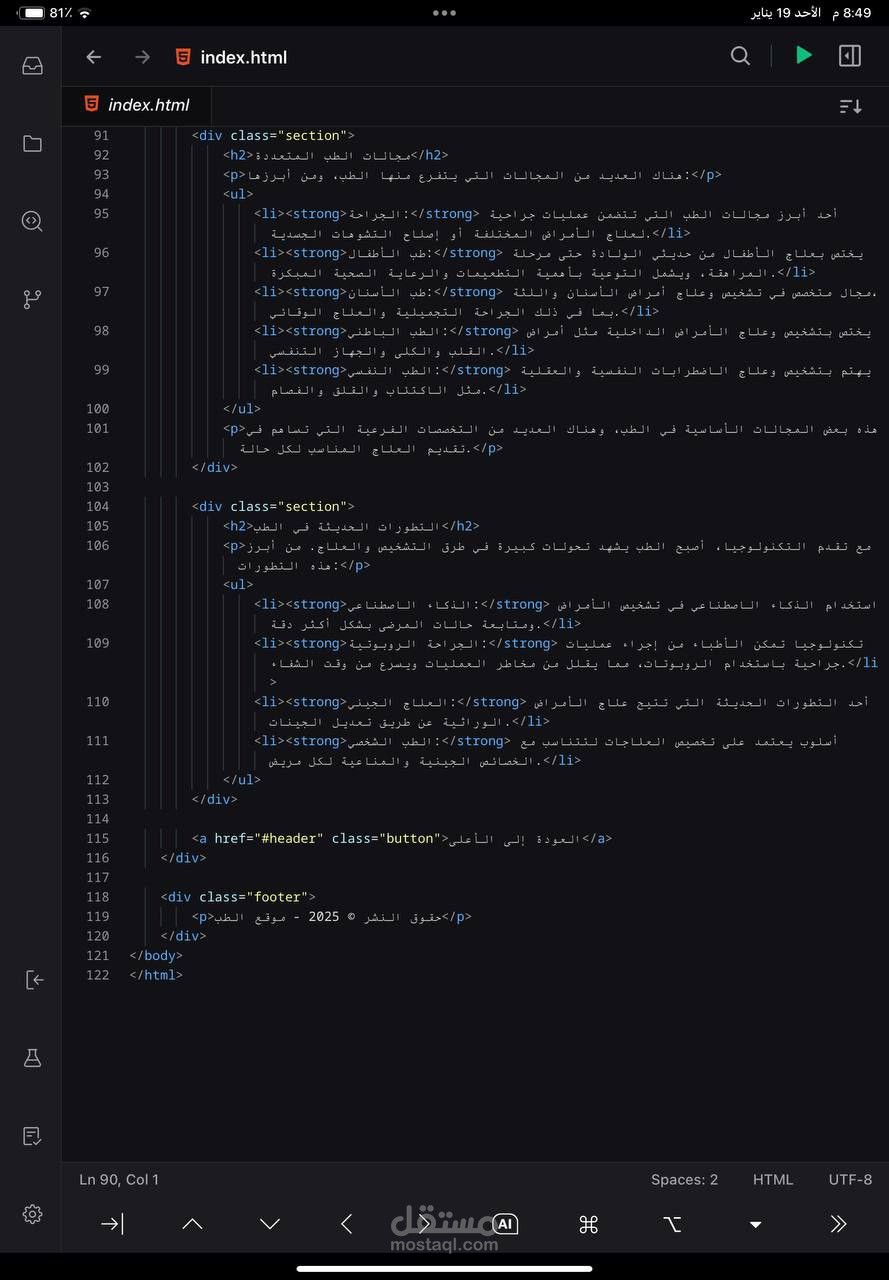Viewport: 889px width, 1280px height.
Task: Click the </ul> tag on line 112
Action: pyautogui.click(x=242, y=780)
